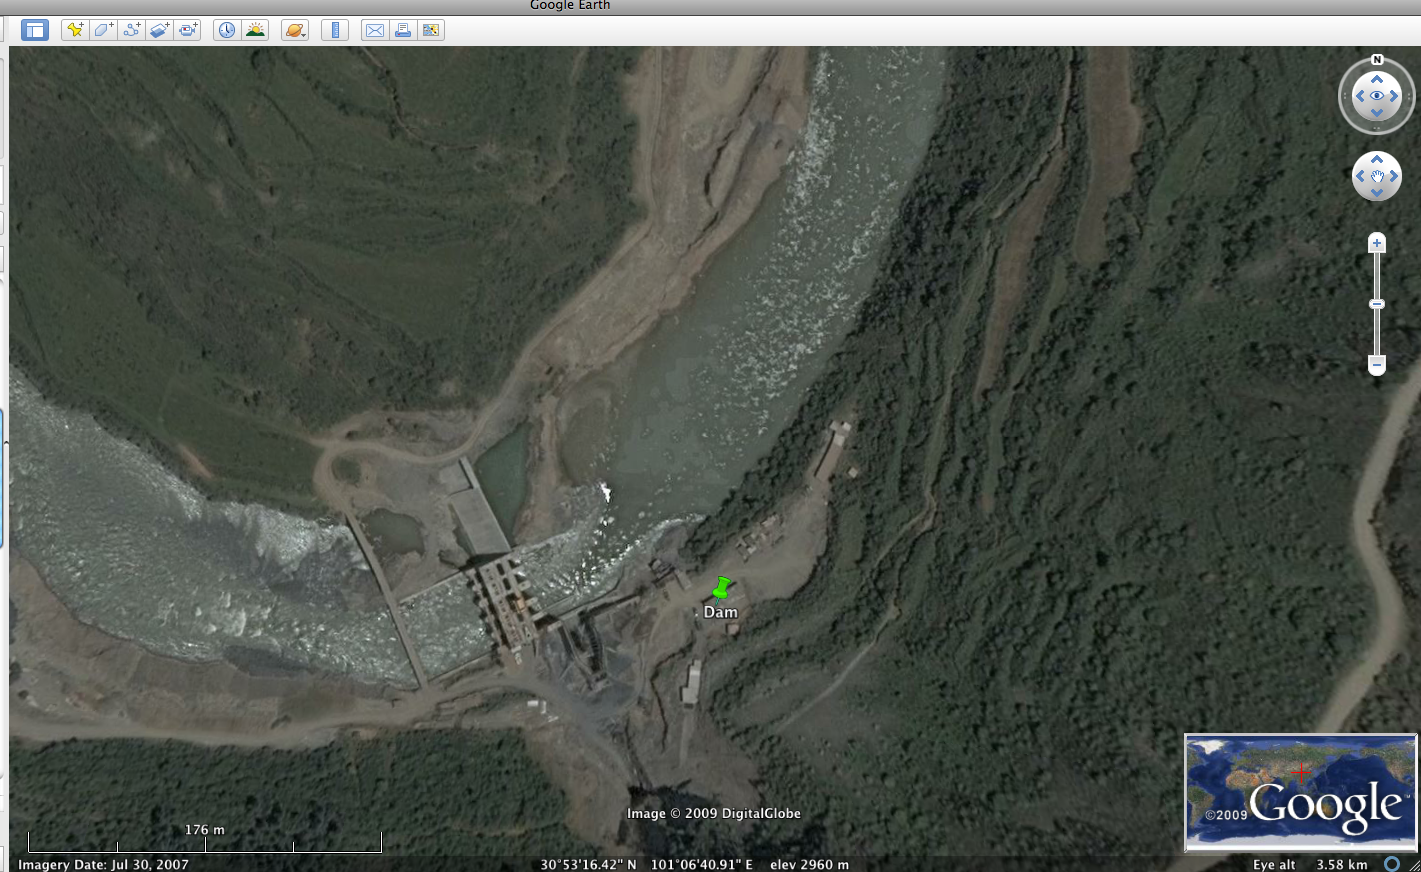The image size is (1421, 872).
Task: Click the latitude 30°53'16.42" N readout
Action: tap(588, 864)
